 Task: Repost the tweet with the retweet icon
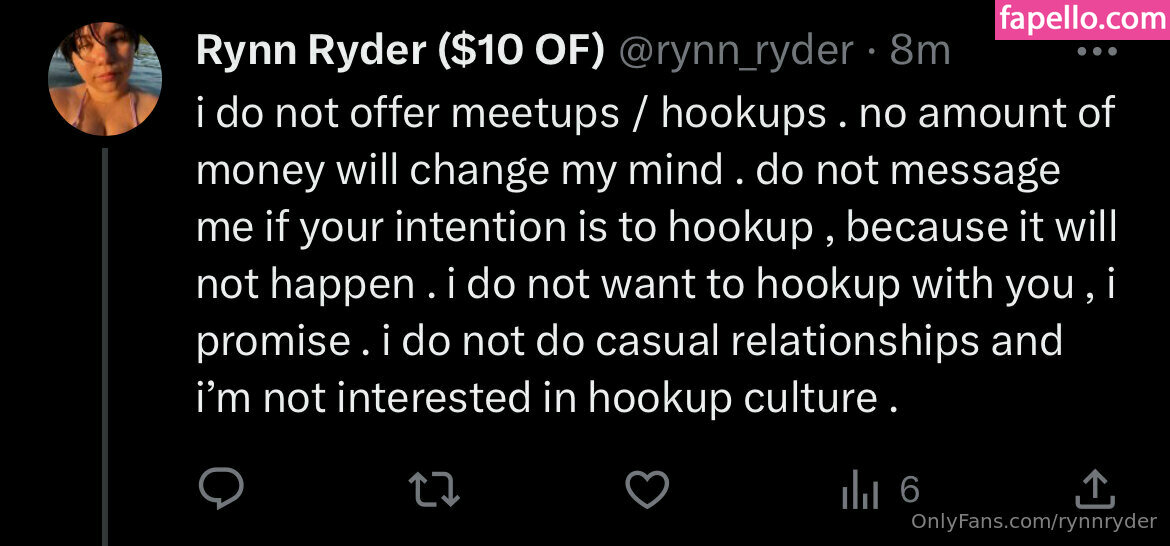pos(435,489)
